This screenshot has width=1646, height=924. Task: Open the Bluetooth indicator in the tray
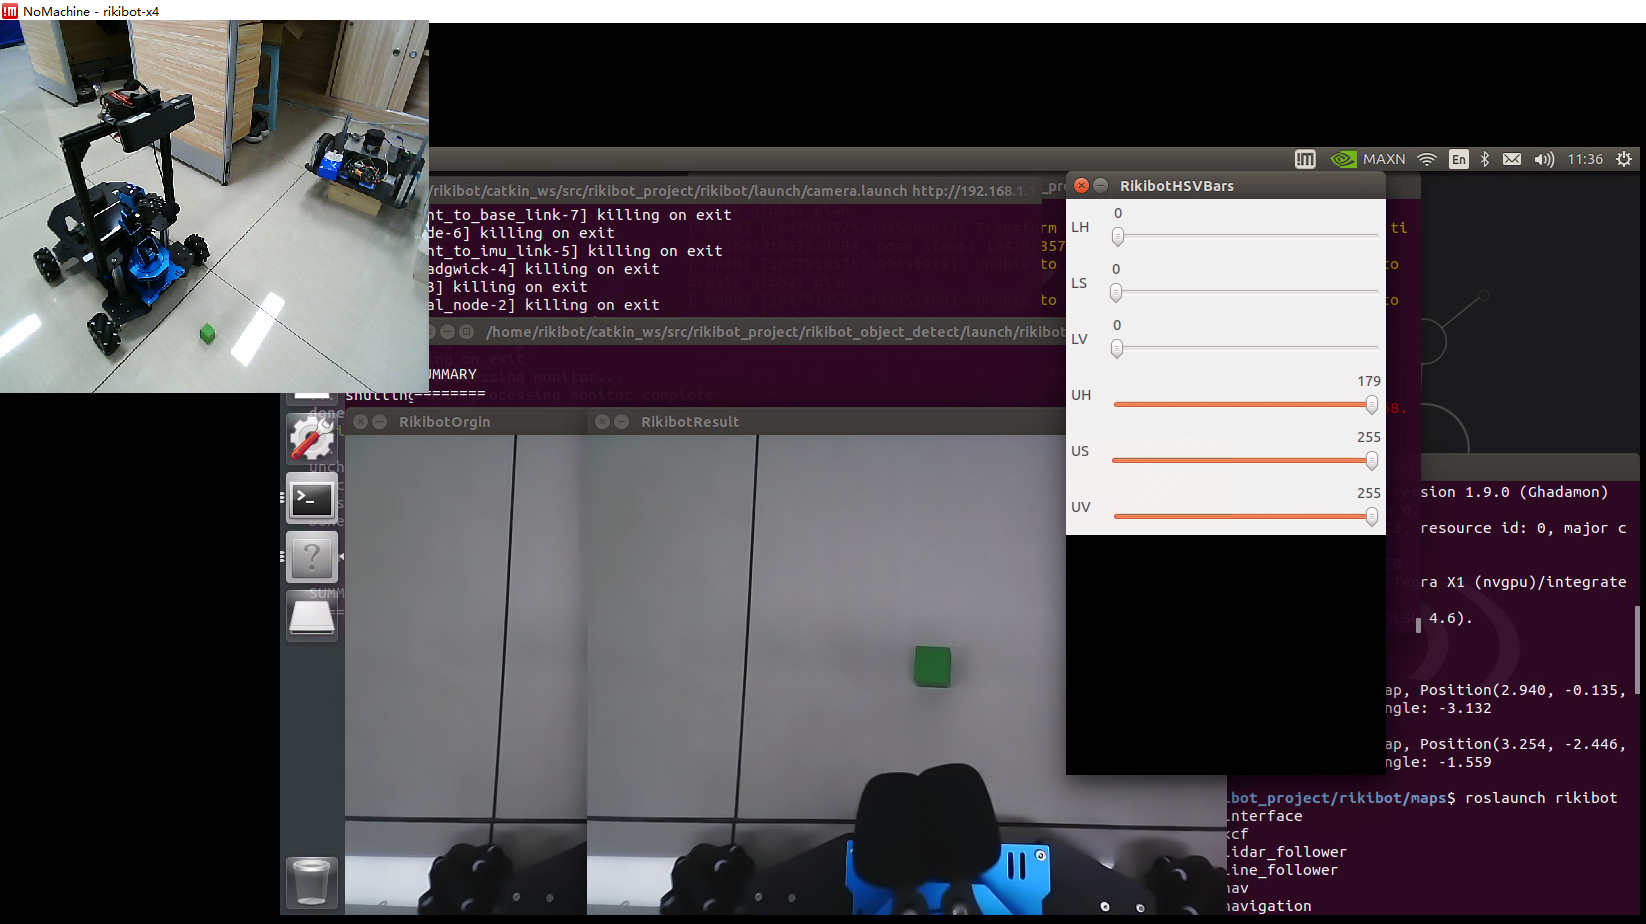coord(1485,158)
